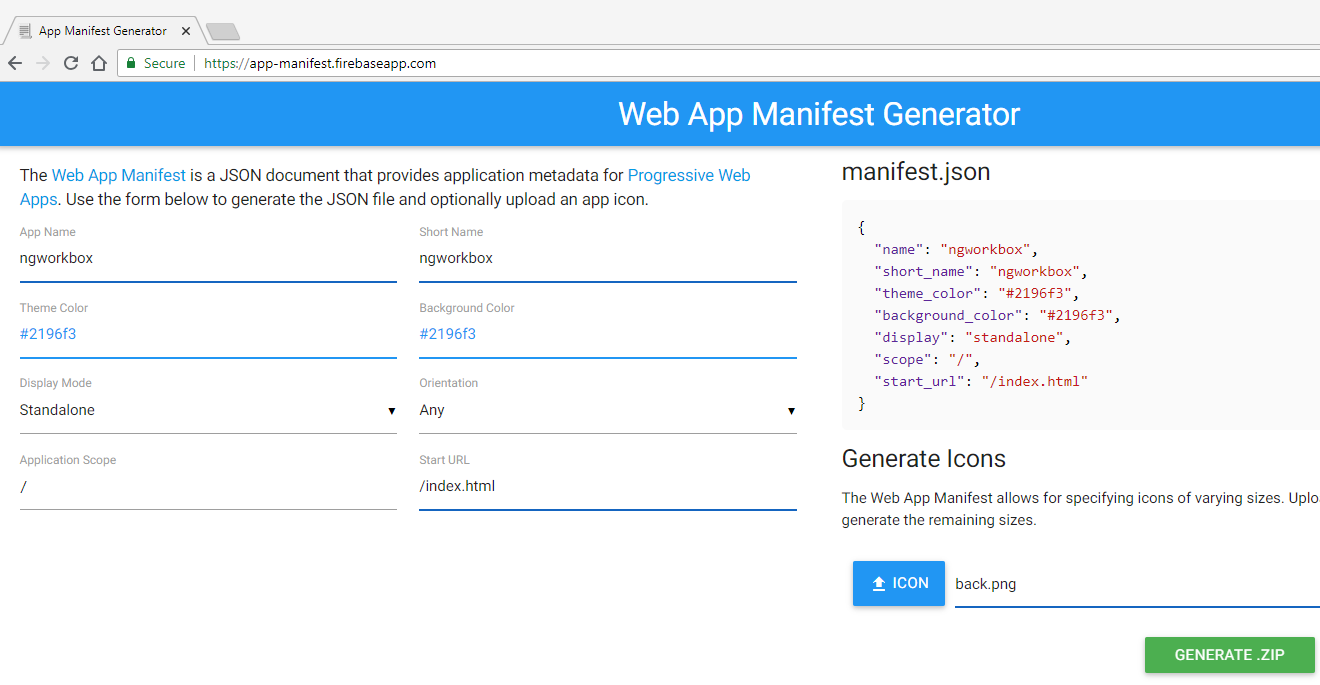
Task: Open a new browser tab
Action: [222, 32]
